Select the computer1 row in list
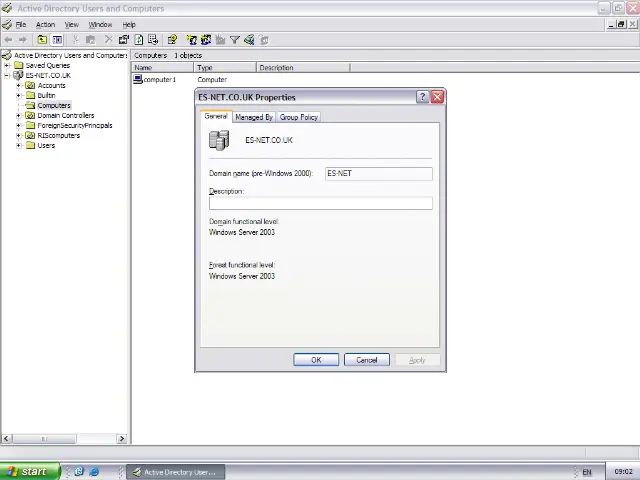This screenshot has height=480, width=640. click(x=160, y=80)
